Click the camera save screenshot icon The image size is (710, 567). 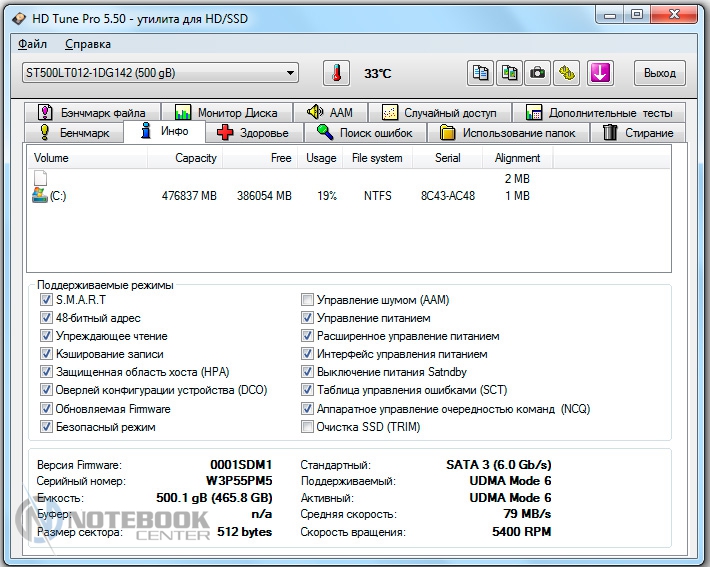coord(539,73)
